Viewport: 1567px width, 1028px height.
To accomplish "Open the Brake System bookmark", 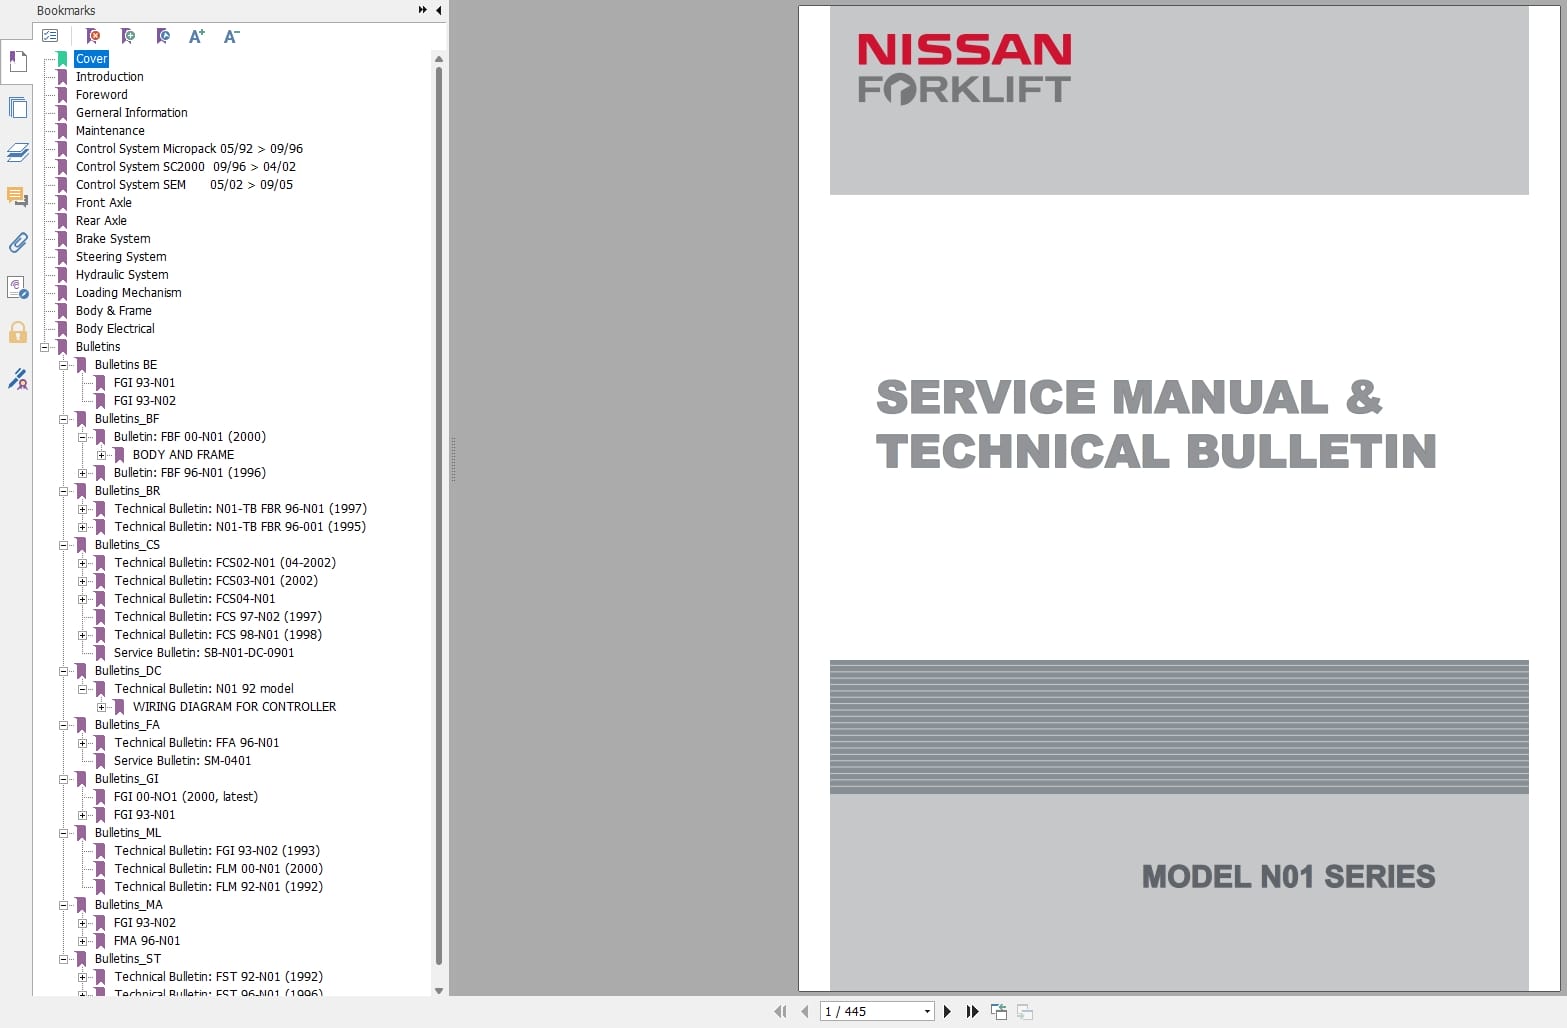I will point(113,239).
